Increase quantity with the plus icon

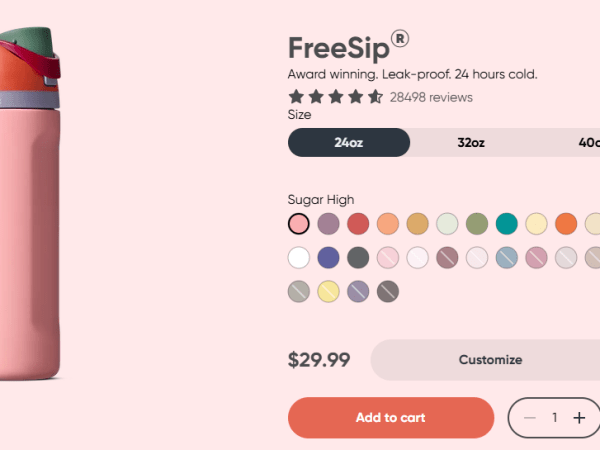tap(579, 418)
